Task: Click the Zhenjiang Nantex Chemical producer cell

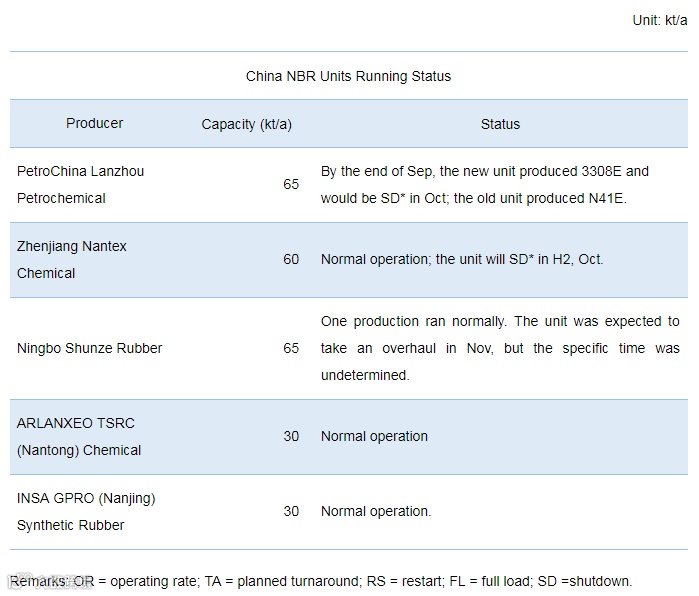Action: pyautogui.click(x=72, y=260)
